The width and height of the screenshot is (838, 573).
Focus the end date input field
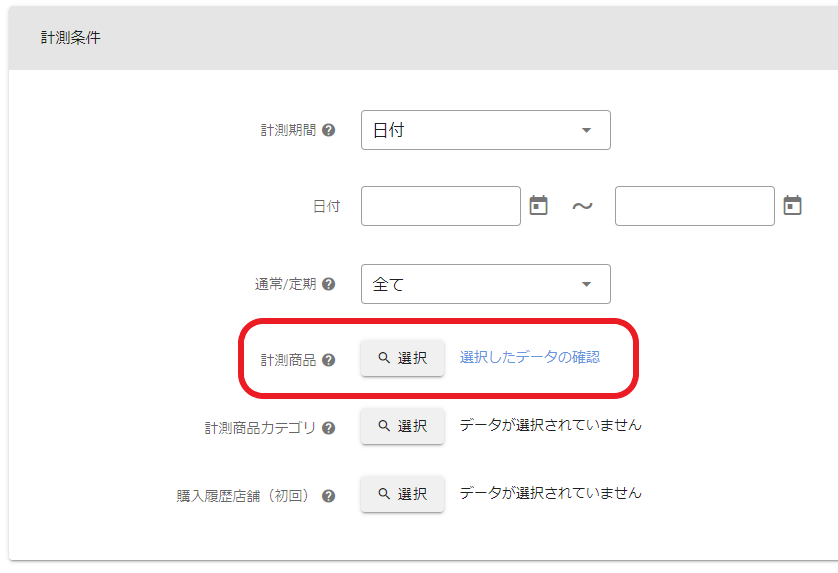coord(694,206)
